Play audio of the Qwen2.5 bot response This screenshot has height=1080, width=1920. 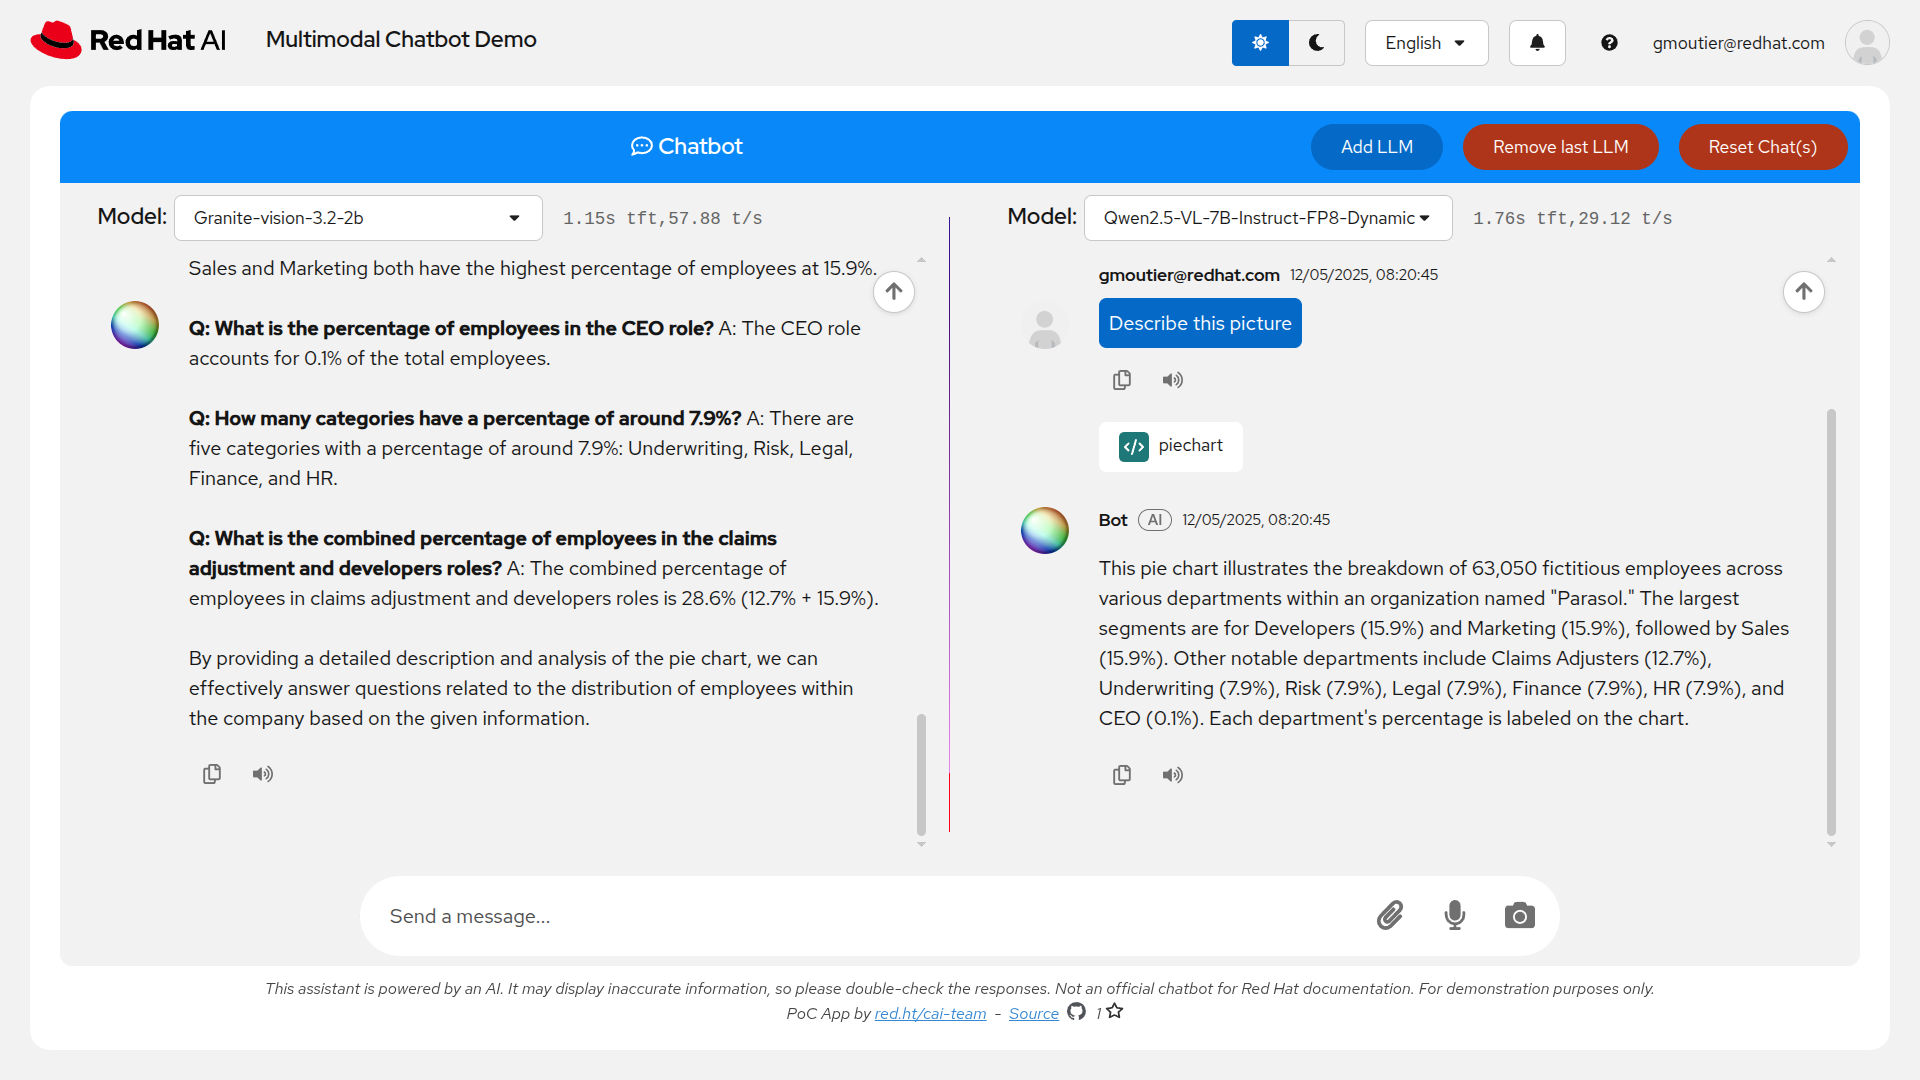coord(1172,775)
